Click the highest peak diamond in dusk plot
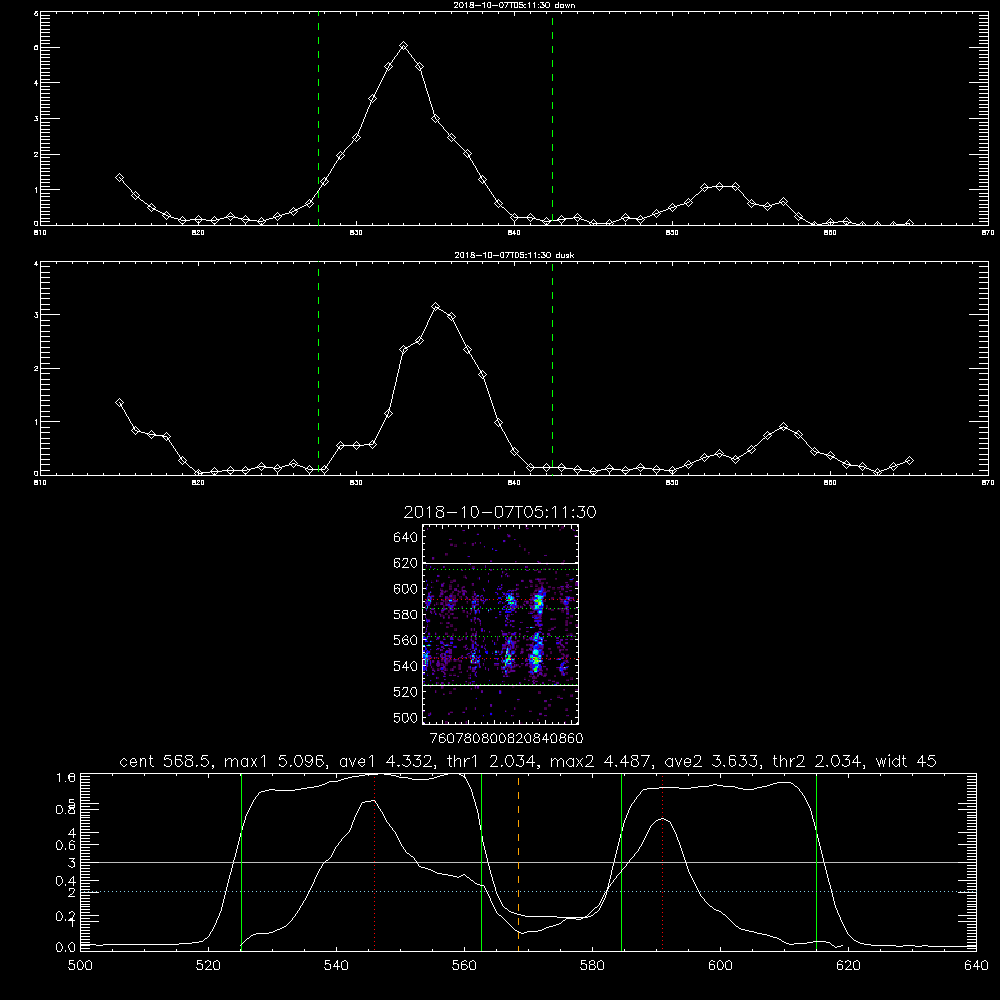1000x1000 pixels. pyautogui.click(x=436, y=307)
